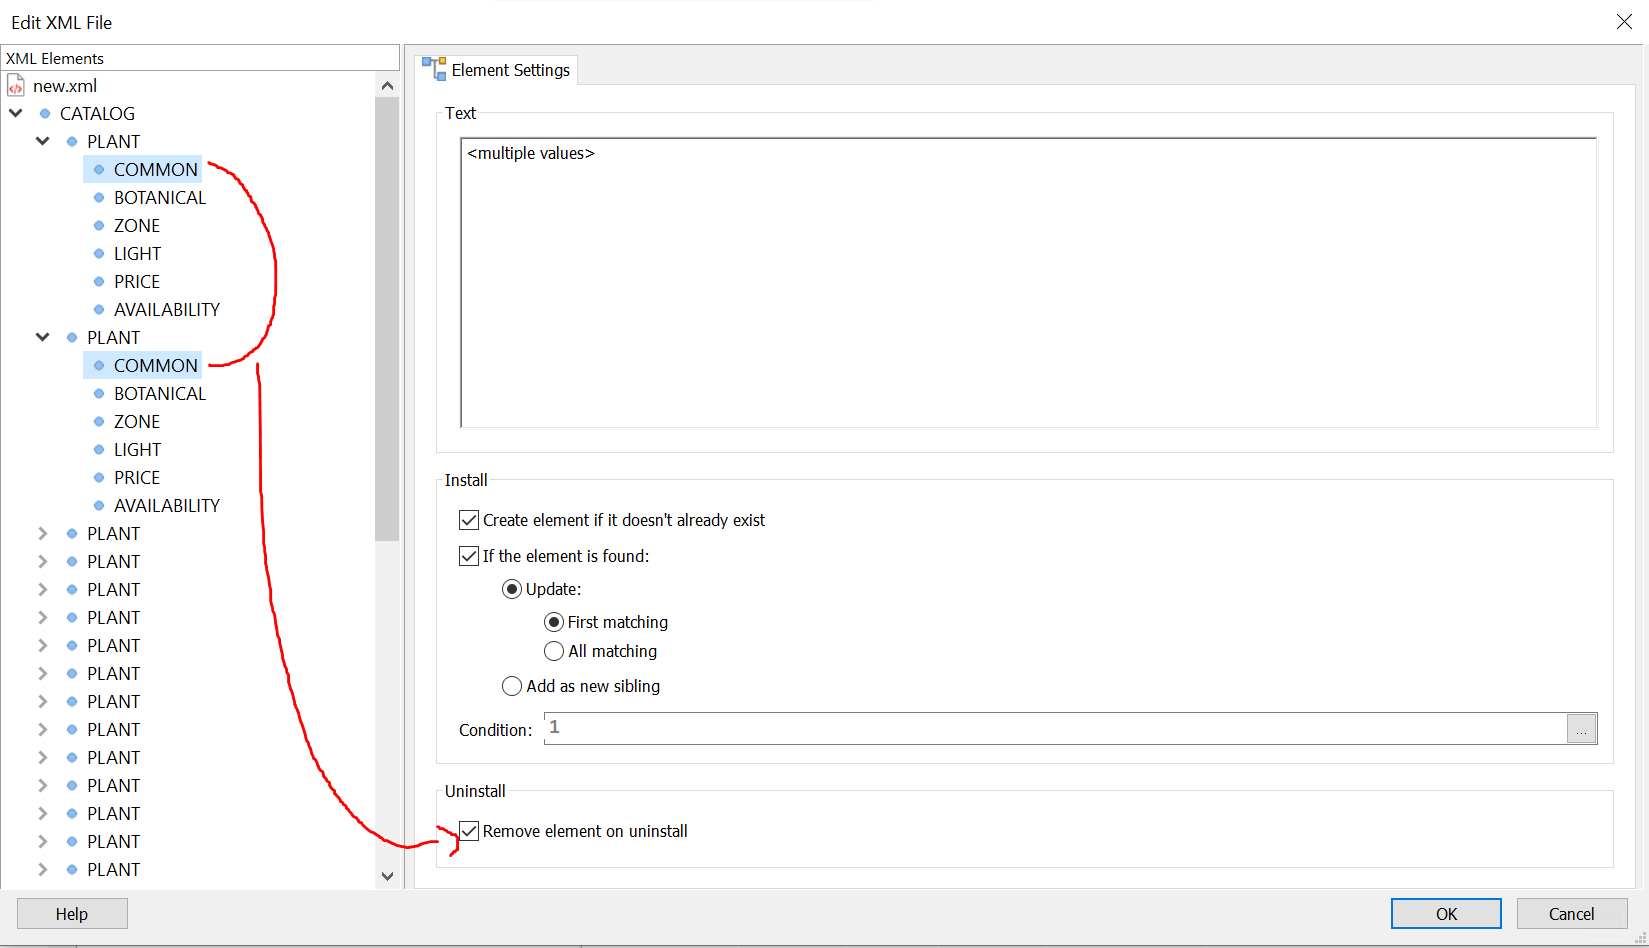Select AVAILABILITY under the first PLANT
The width and height of the screenshot is (1649, 948).
pyautogui.click(x=167, y=310)
